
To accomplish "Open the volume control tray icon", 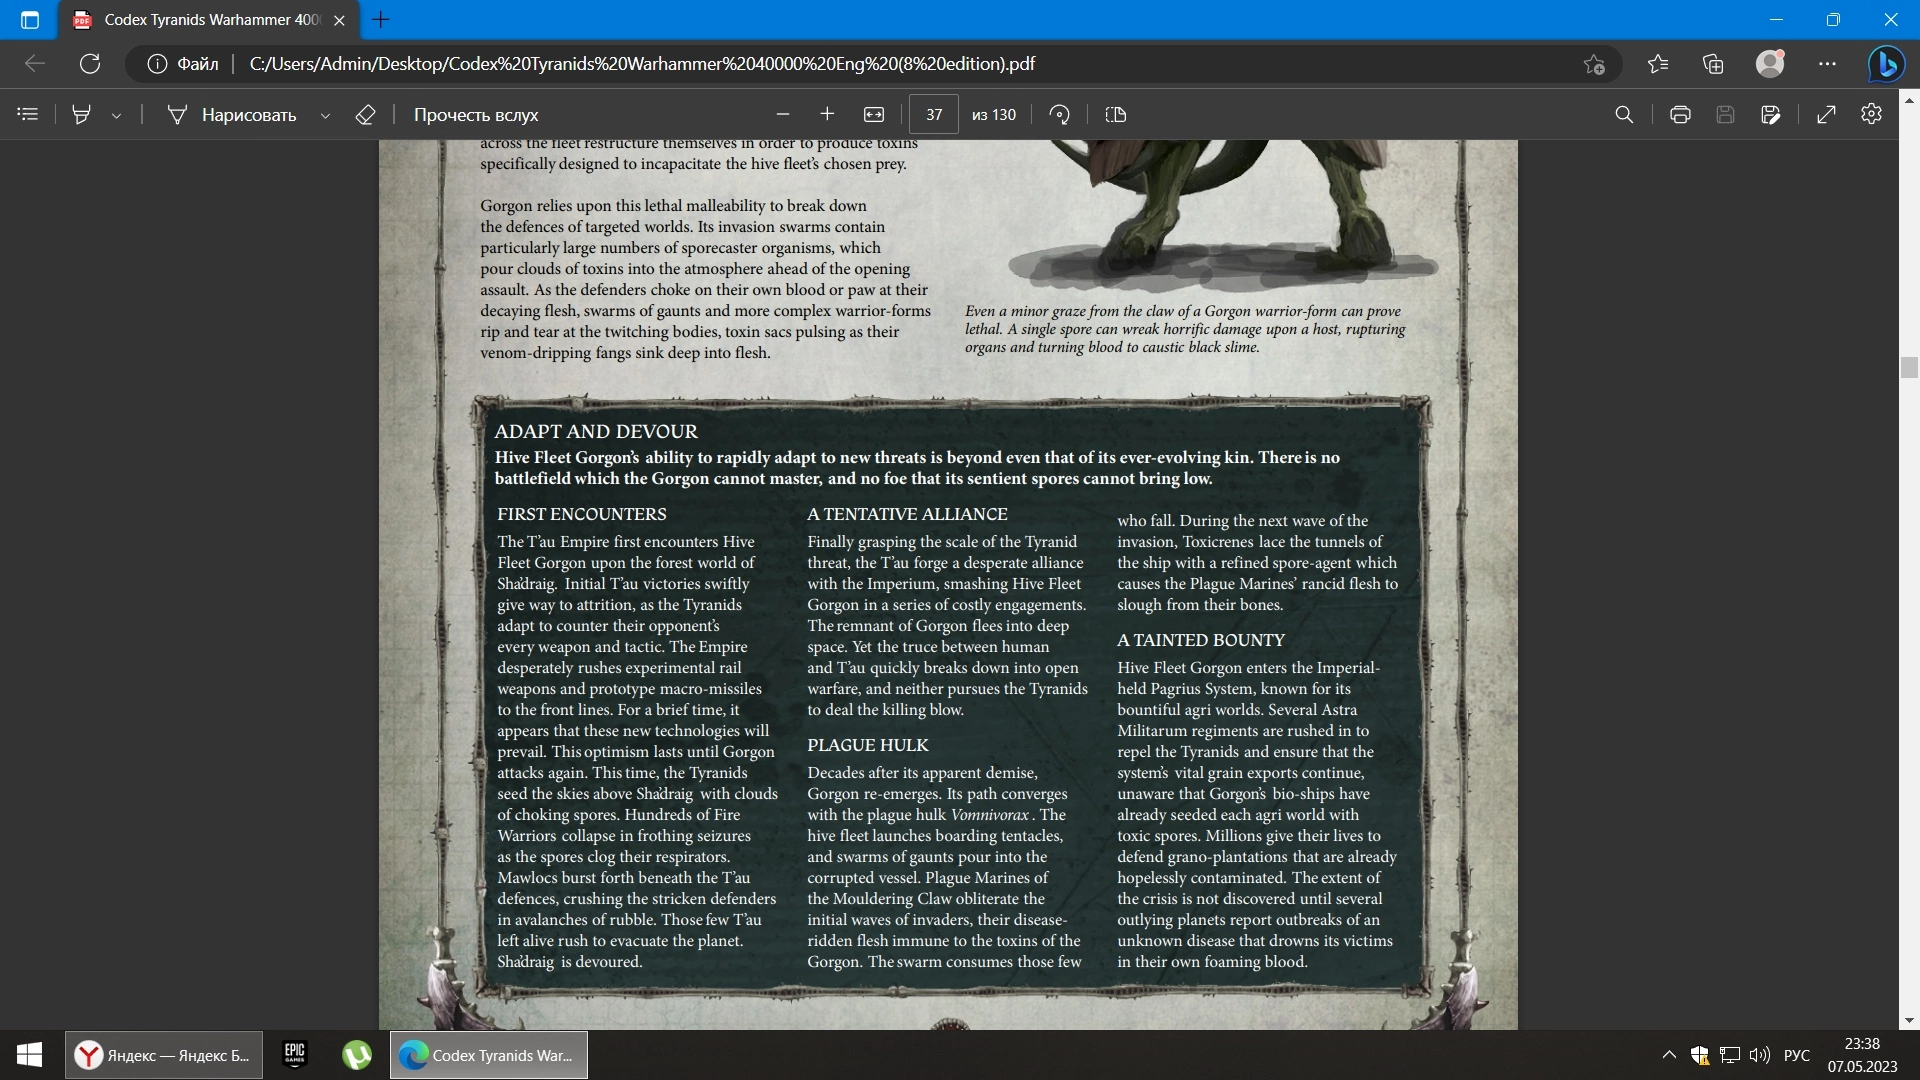I will (x=1760, y=1055).
